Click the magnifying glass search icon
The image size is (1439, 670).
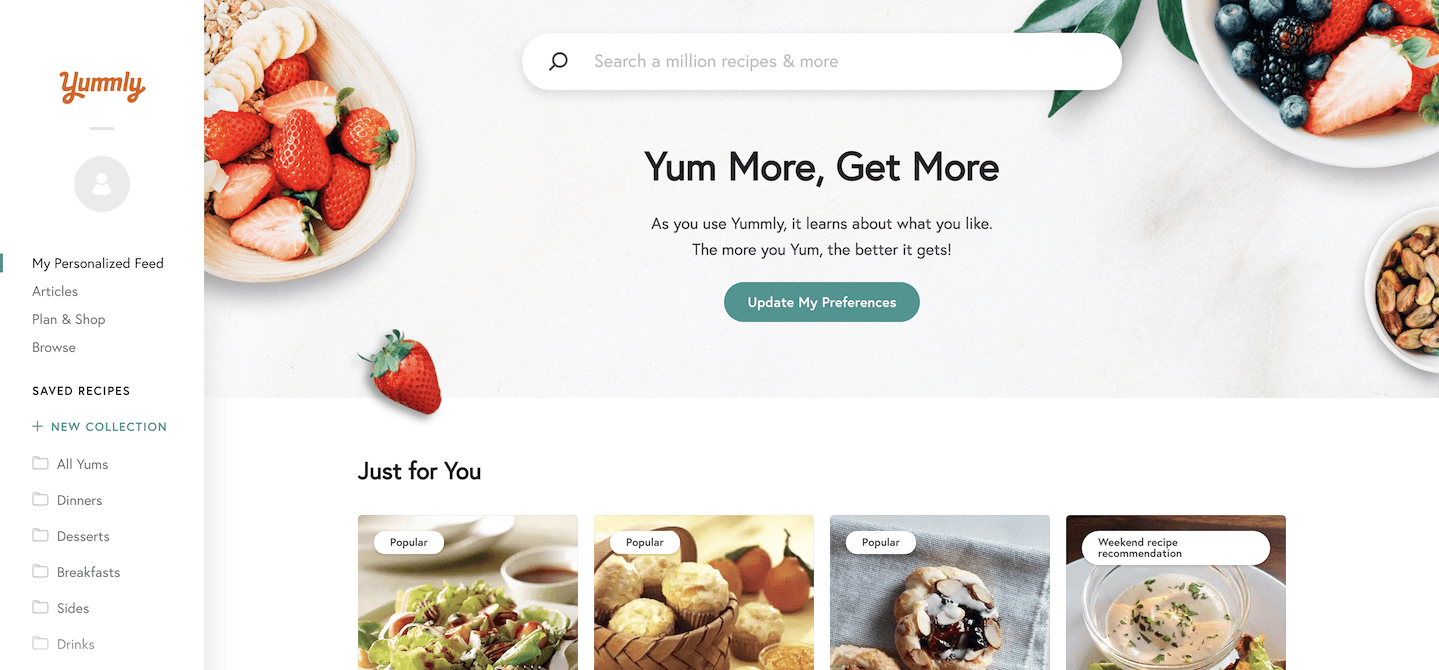(x=558, y=61)
